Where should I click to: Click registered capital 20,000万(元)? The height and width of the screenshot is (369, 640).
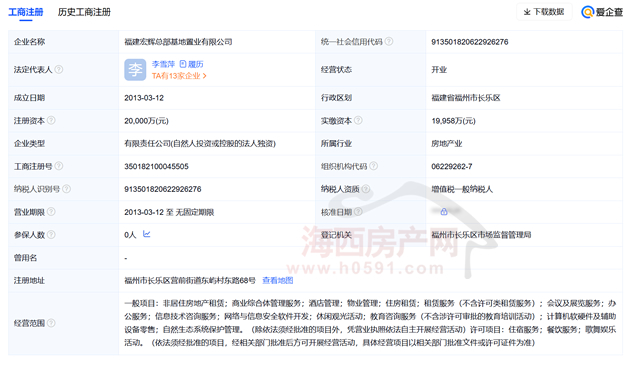147,121
